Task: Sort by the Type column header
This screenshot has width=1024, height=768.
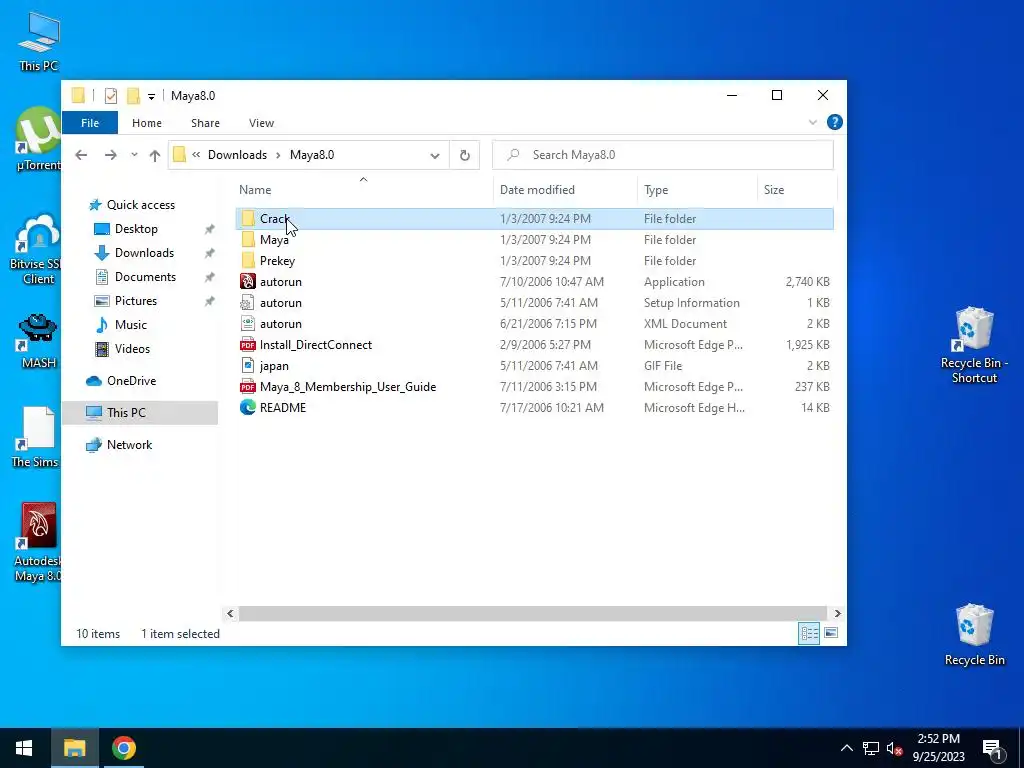Action: point(697,189)
